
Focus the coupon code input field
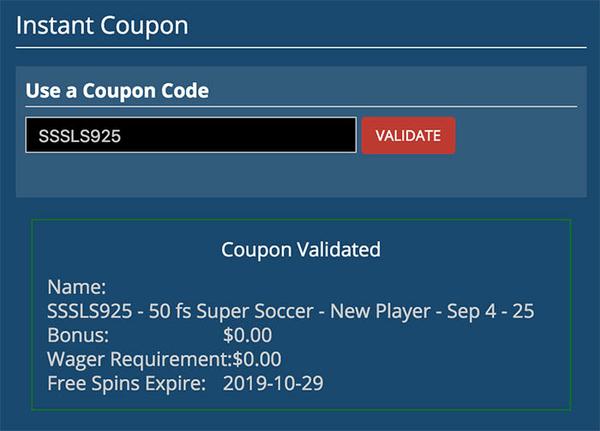(x=190, y=136)
